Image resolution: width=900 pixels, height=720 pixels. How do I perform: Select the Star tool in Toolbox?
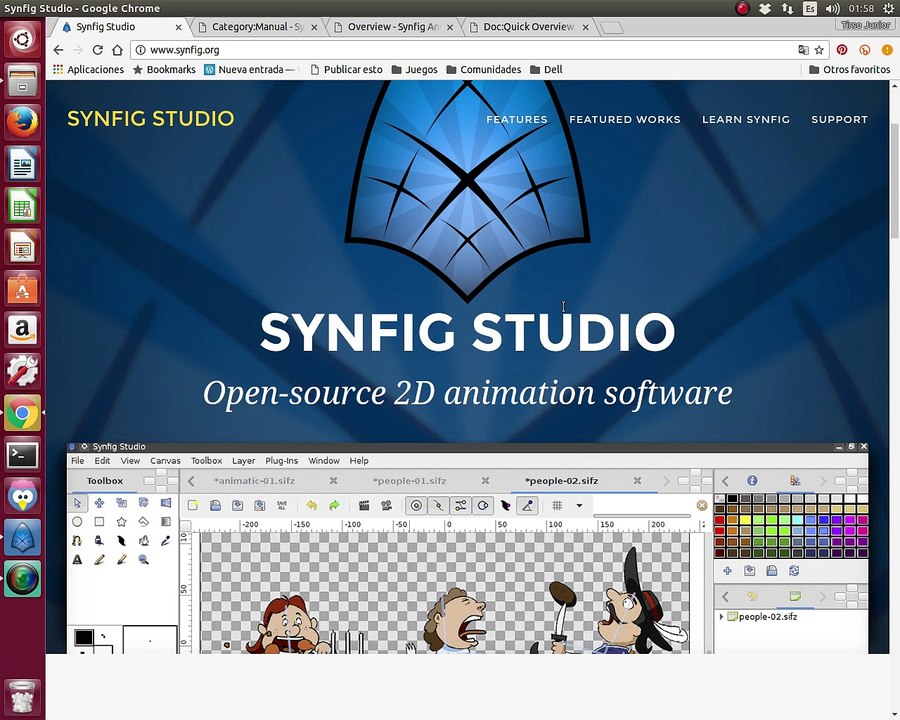tap(121, 521)
